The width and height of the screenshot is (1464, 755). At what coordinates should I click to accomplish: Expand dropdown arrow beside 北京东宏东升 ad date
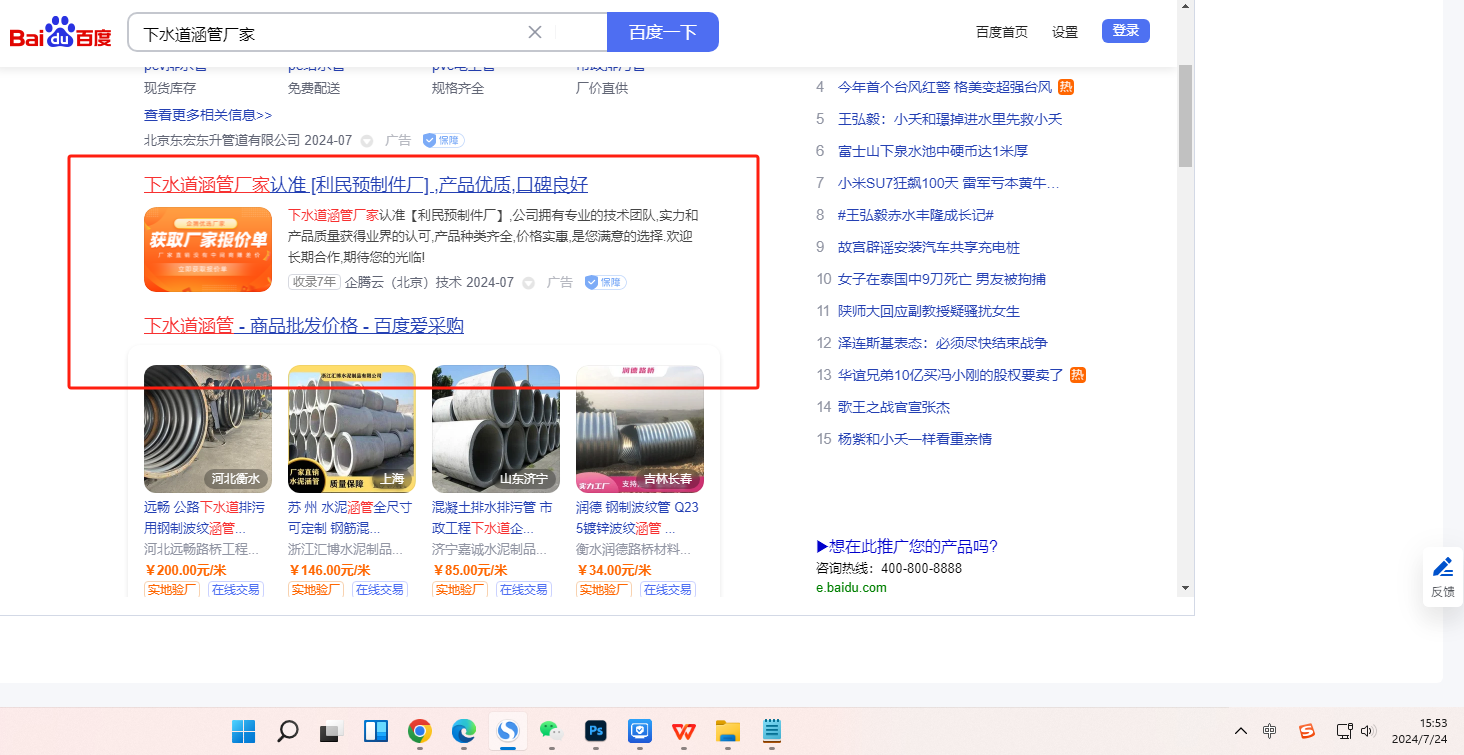[366, 141]
